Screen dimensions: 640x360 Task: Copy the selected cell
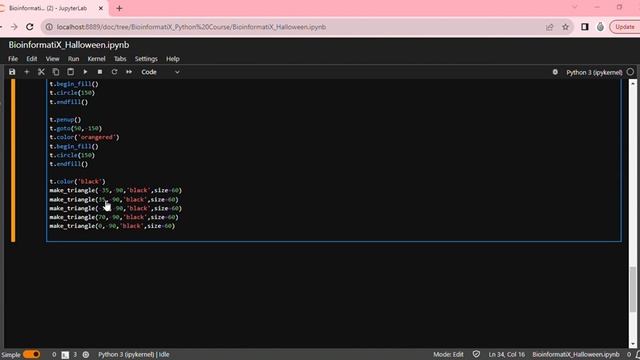56,72
